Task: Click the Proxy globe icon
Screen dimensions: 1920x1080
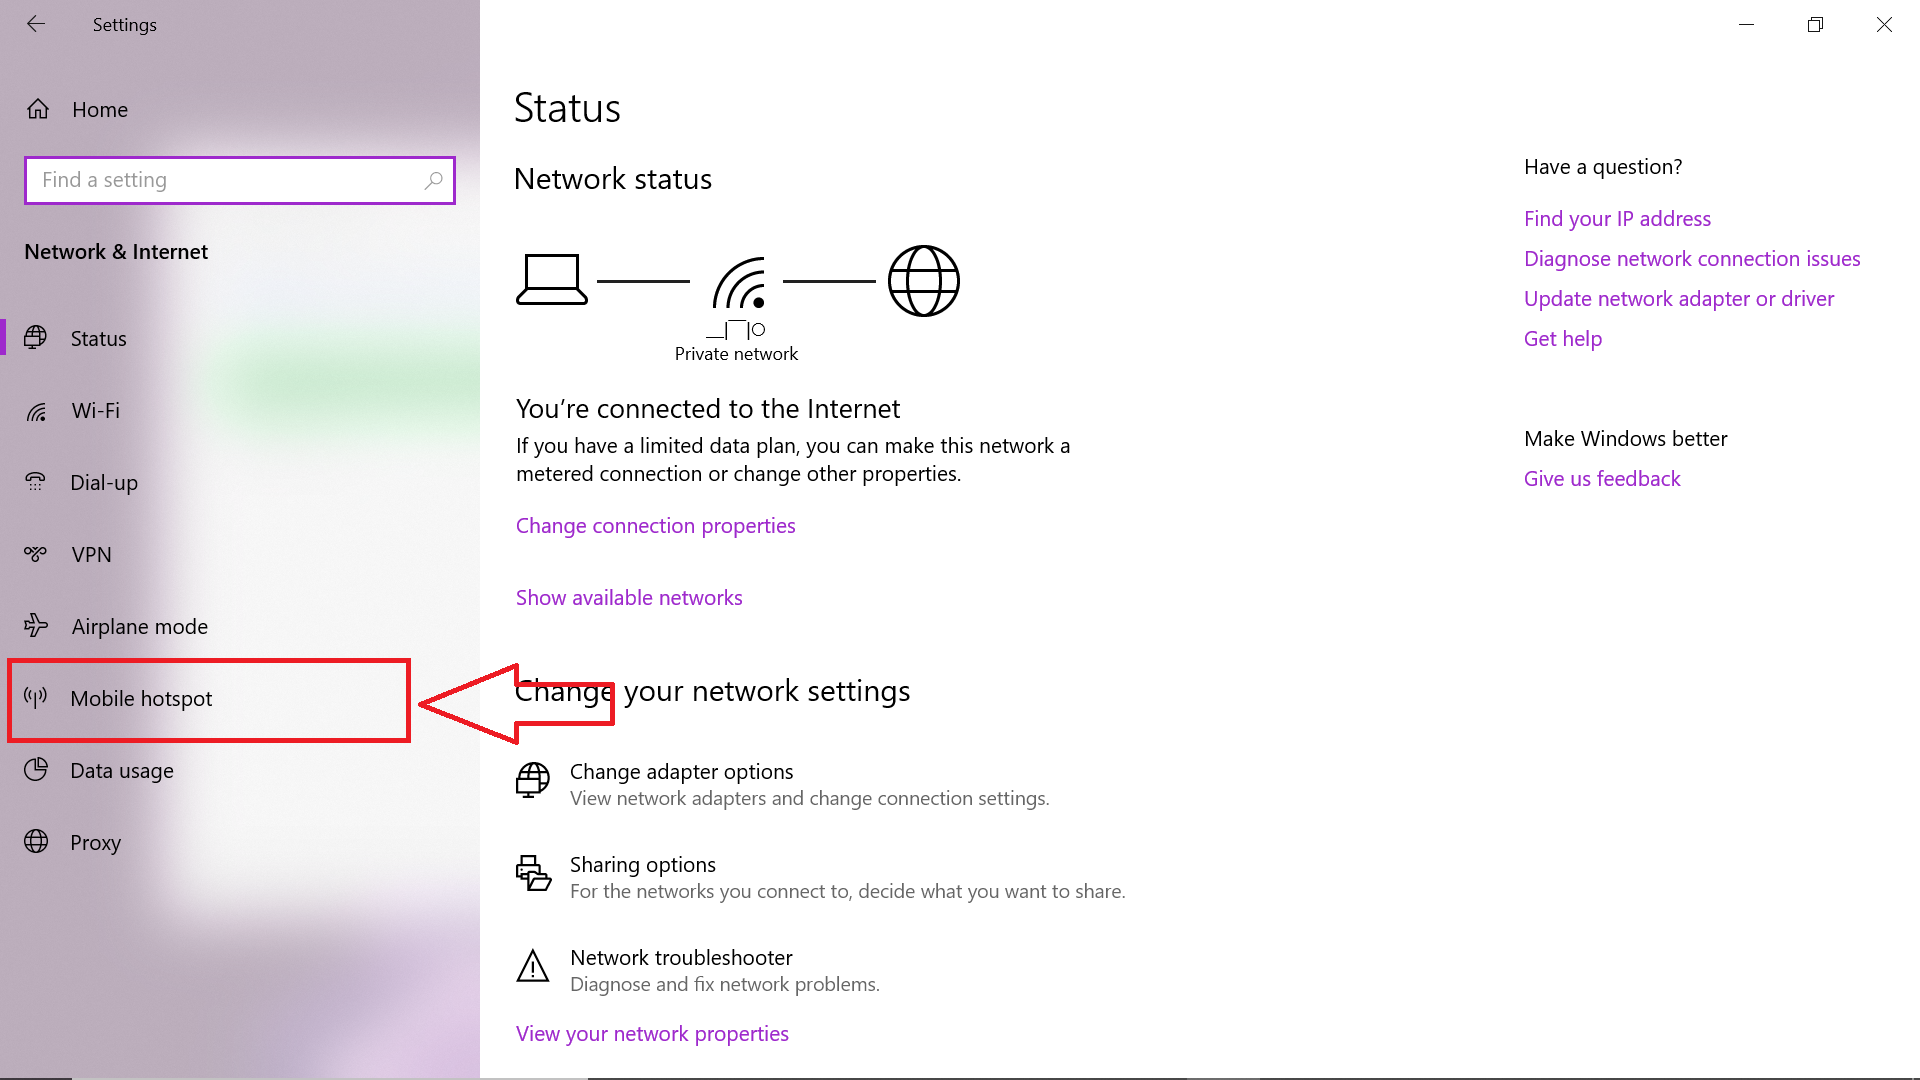Action: tap(36, 842)
